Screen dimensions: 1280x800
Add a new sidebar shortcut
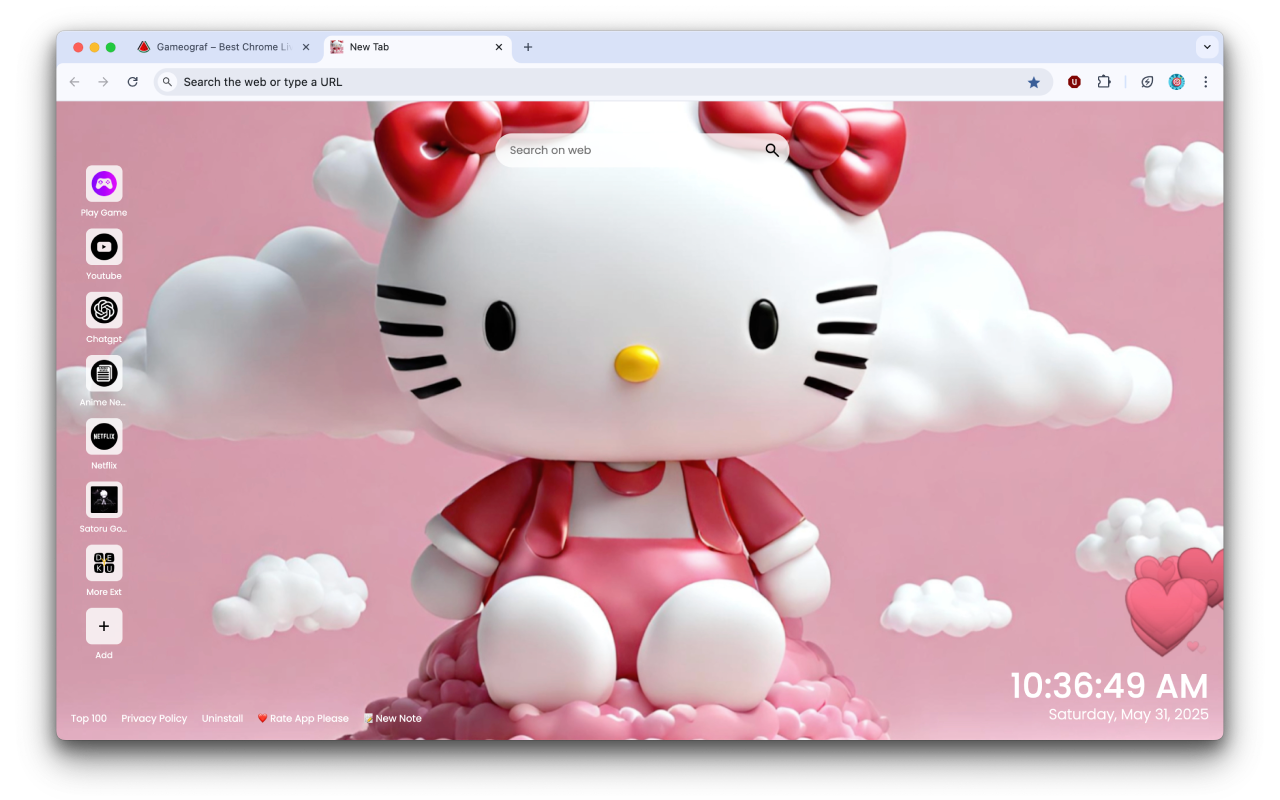click(x=104, y=626)
